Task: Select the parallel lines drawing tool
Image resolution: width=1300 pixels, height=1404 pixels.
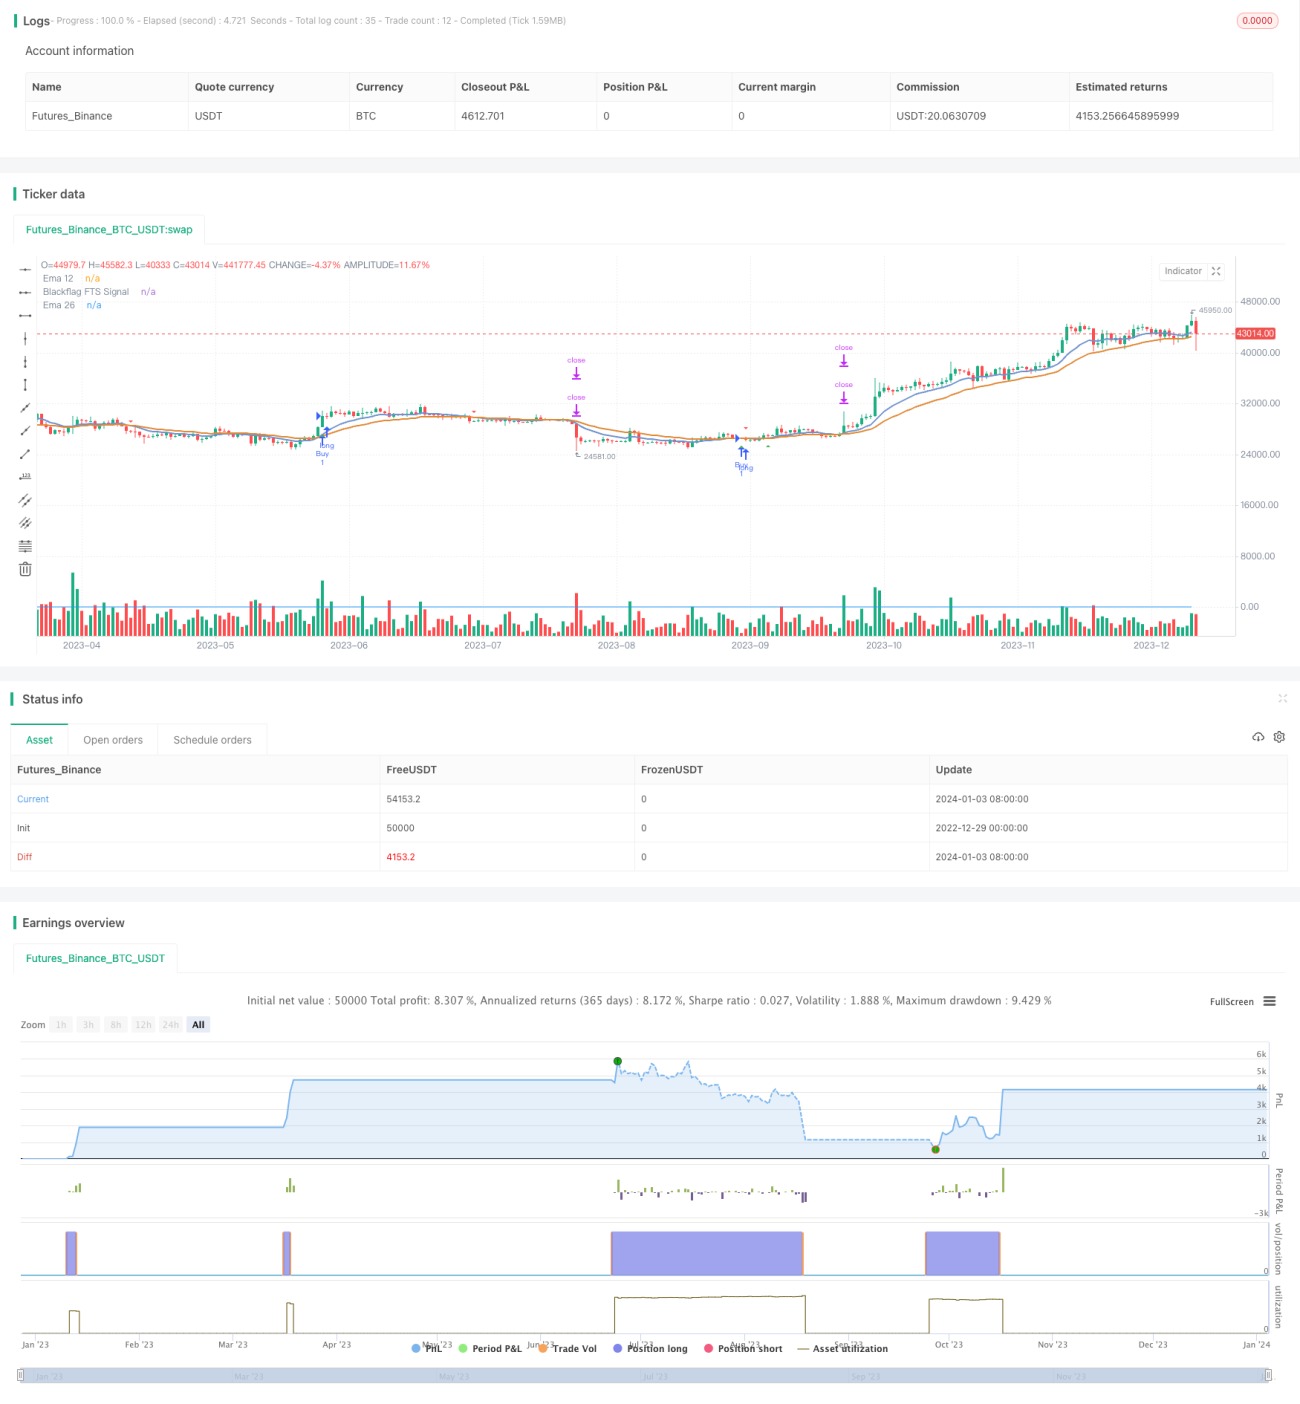Action: pyautogui.click(x=25, y=522)
